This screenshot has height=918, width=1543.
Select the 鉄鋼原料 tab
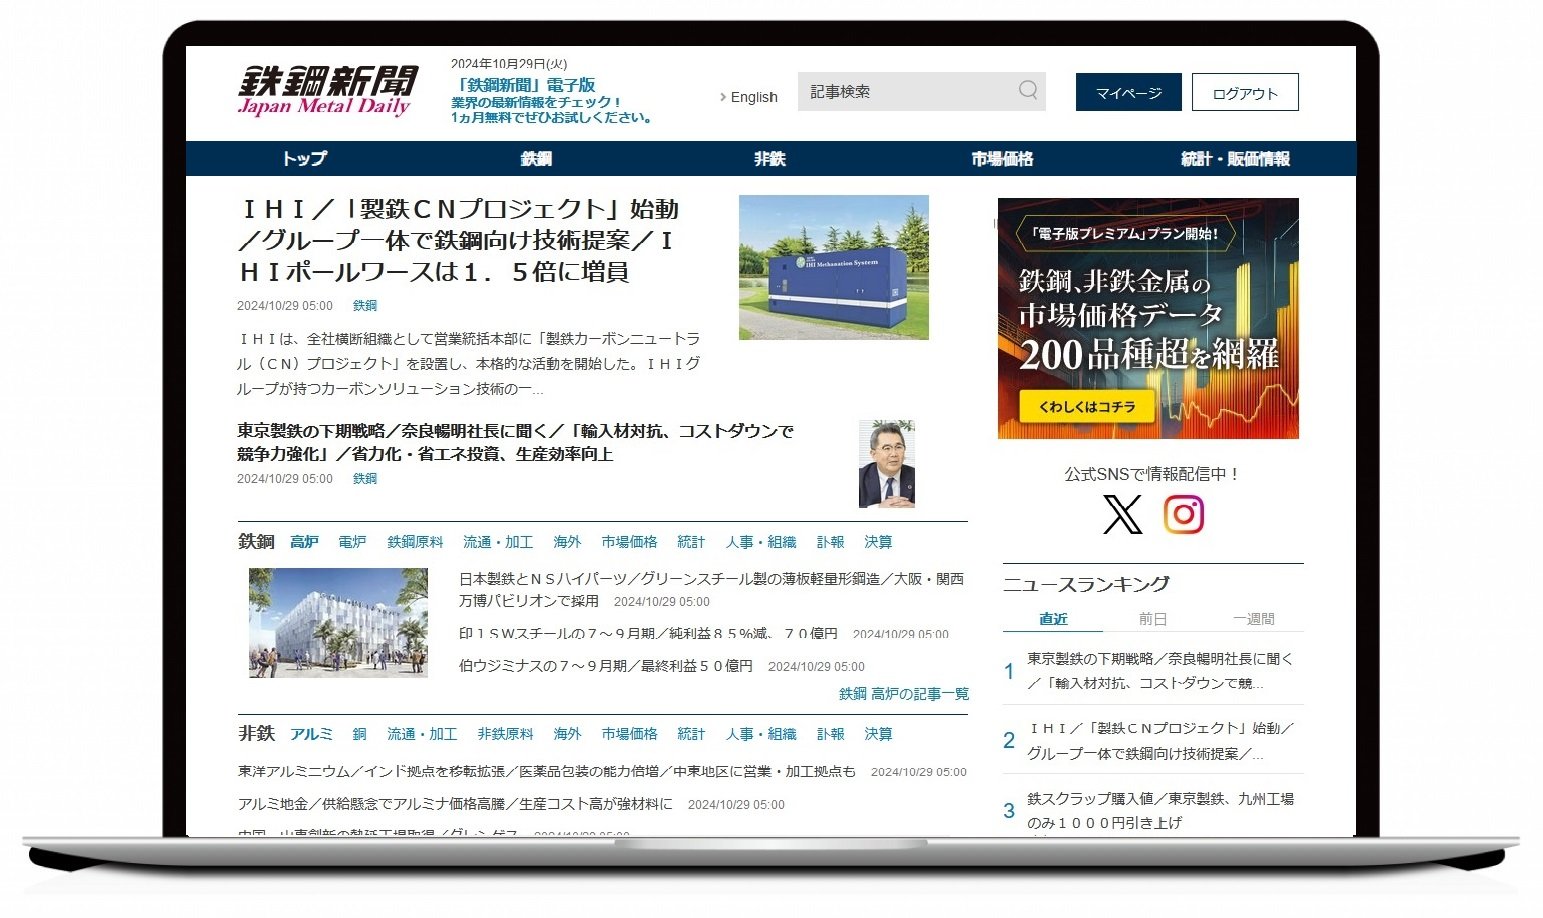(x=415, y=542)
